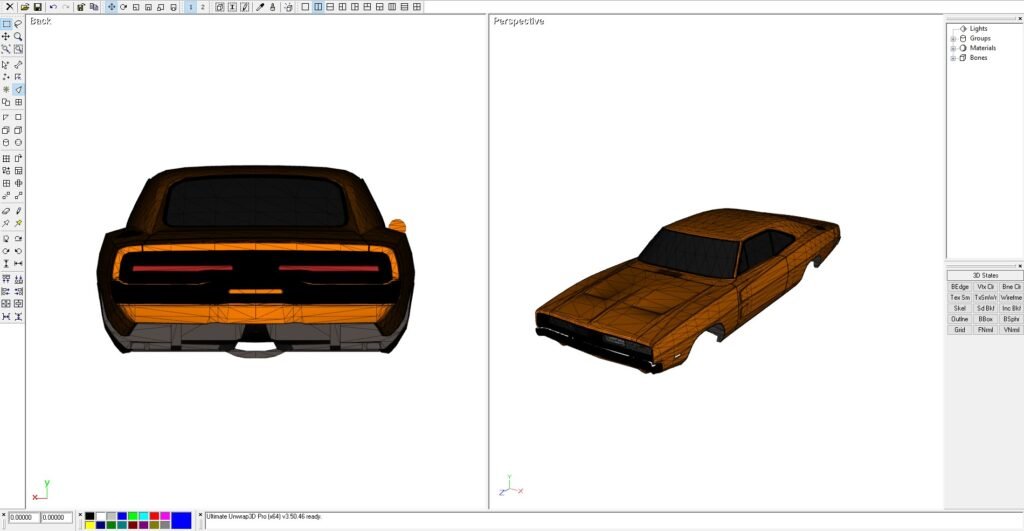This screenshot has height=531, width=1024.
Task: Click the Open file folder icon
Action: [25, 7]
